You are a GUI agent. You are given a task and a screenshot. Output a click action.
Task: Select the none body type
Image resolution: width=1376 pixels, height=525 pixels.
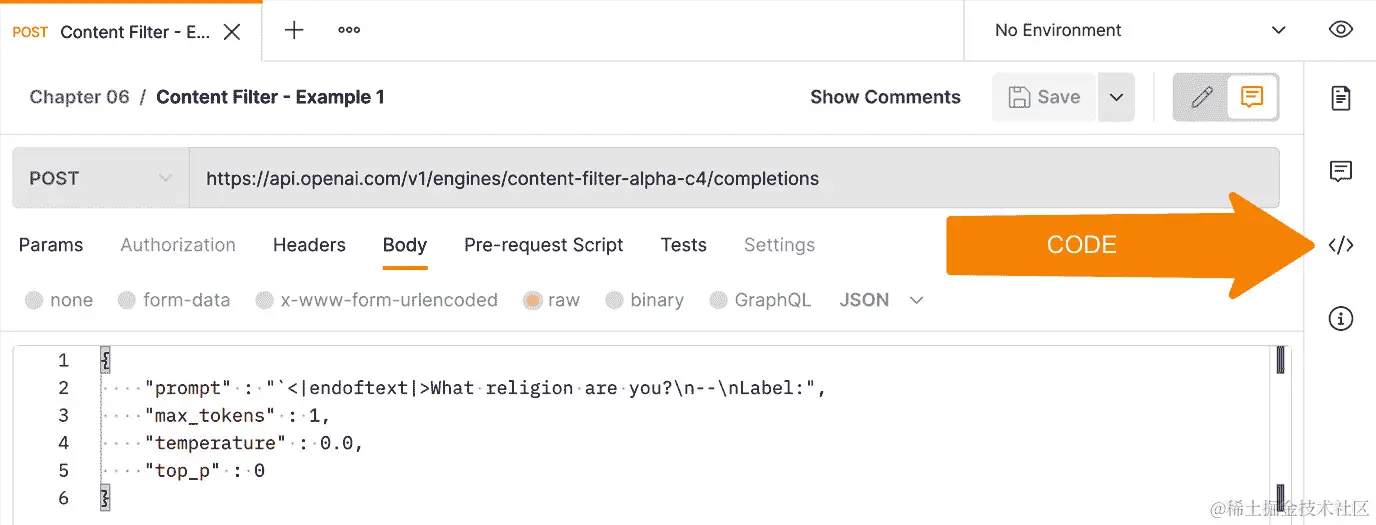pyautogui.click(x=35, y=300)
